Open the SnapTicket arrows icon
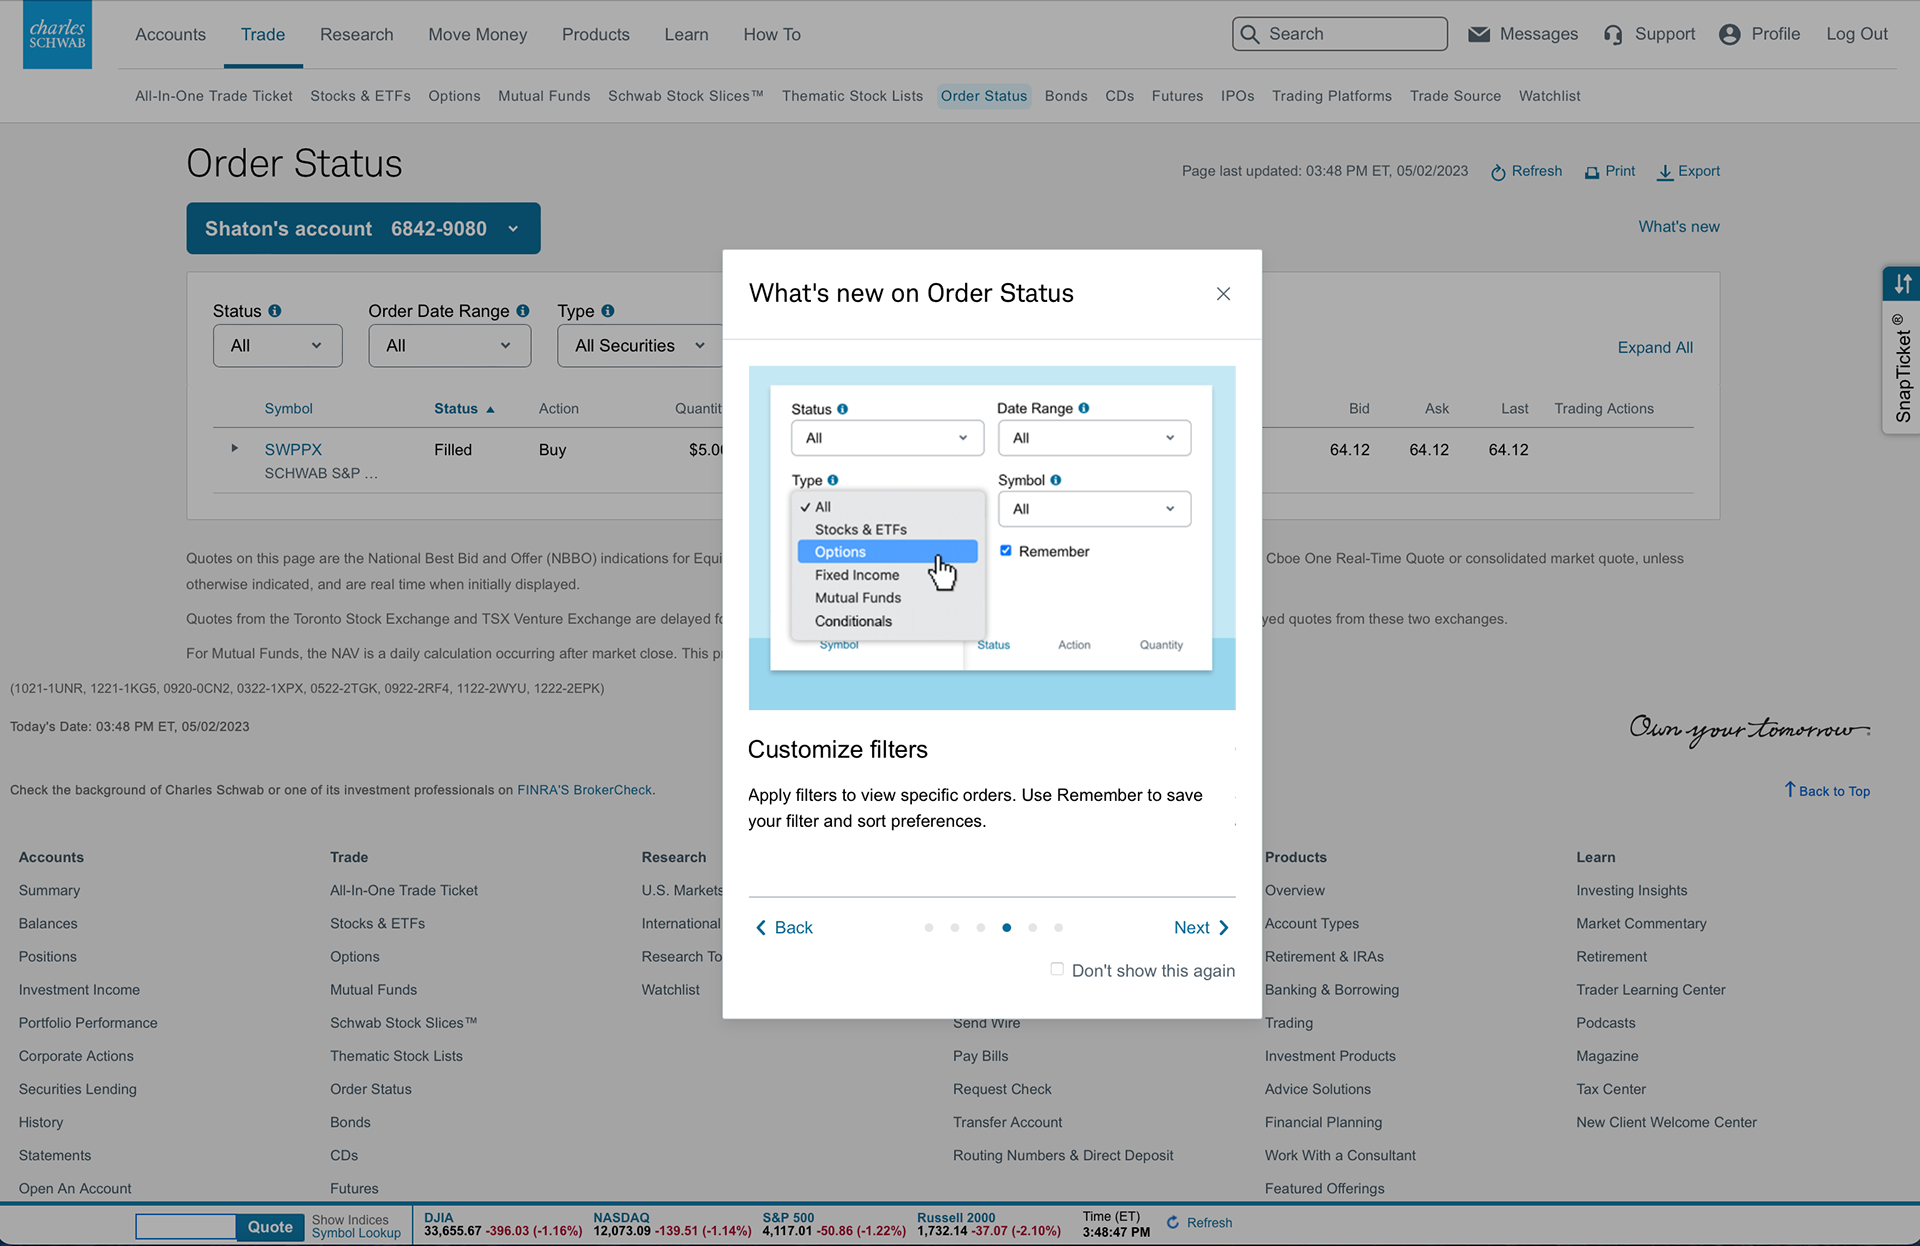 (x=1902, y=284)
